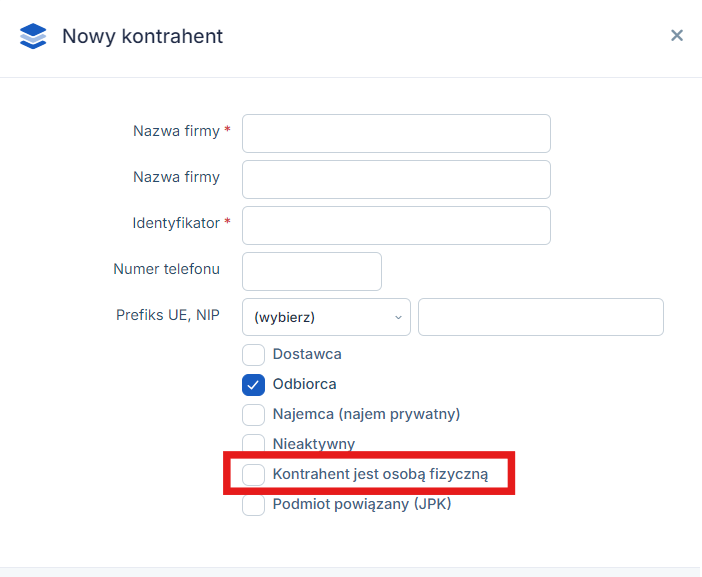702x577 pixels.
Task: Click the unstarred Nazwa firmy label
Action: pos(176,177)
